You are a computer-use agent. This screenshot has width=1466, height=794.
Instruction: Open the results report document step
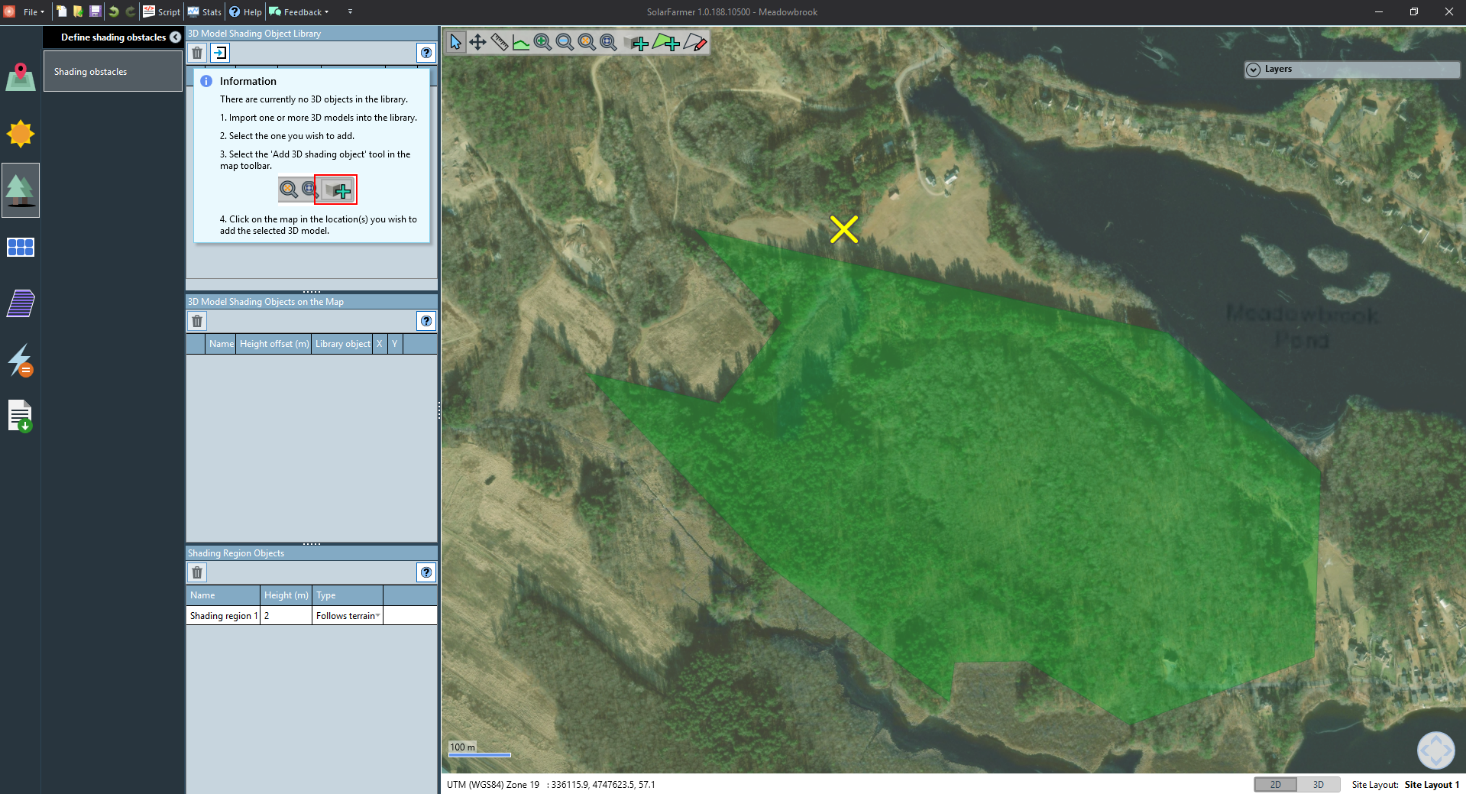[x=21, y=416]
